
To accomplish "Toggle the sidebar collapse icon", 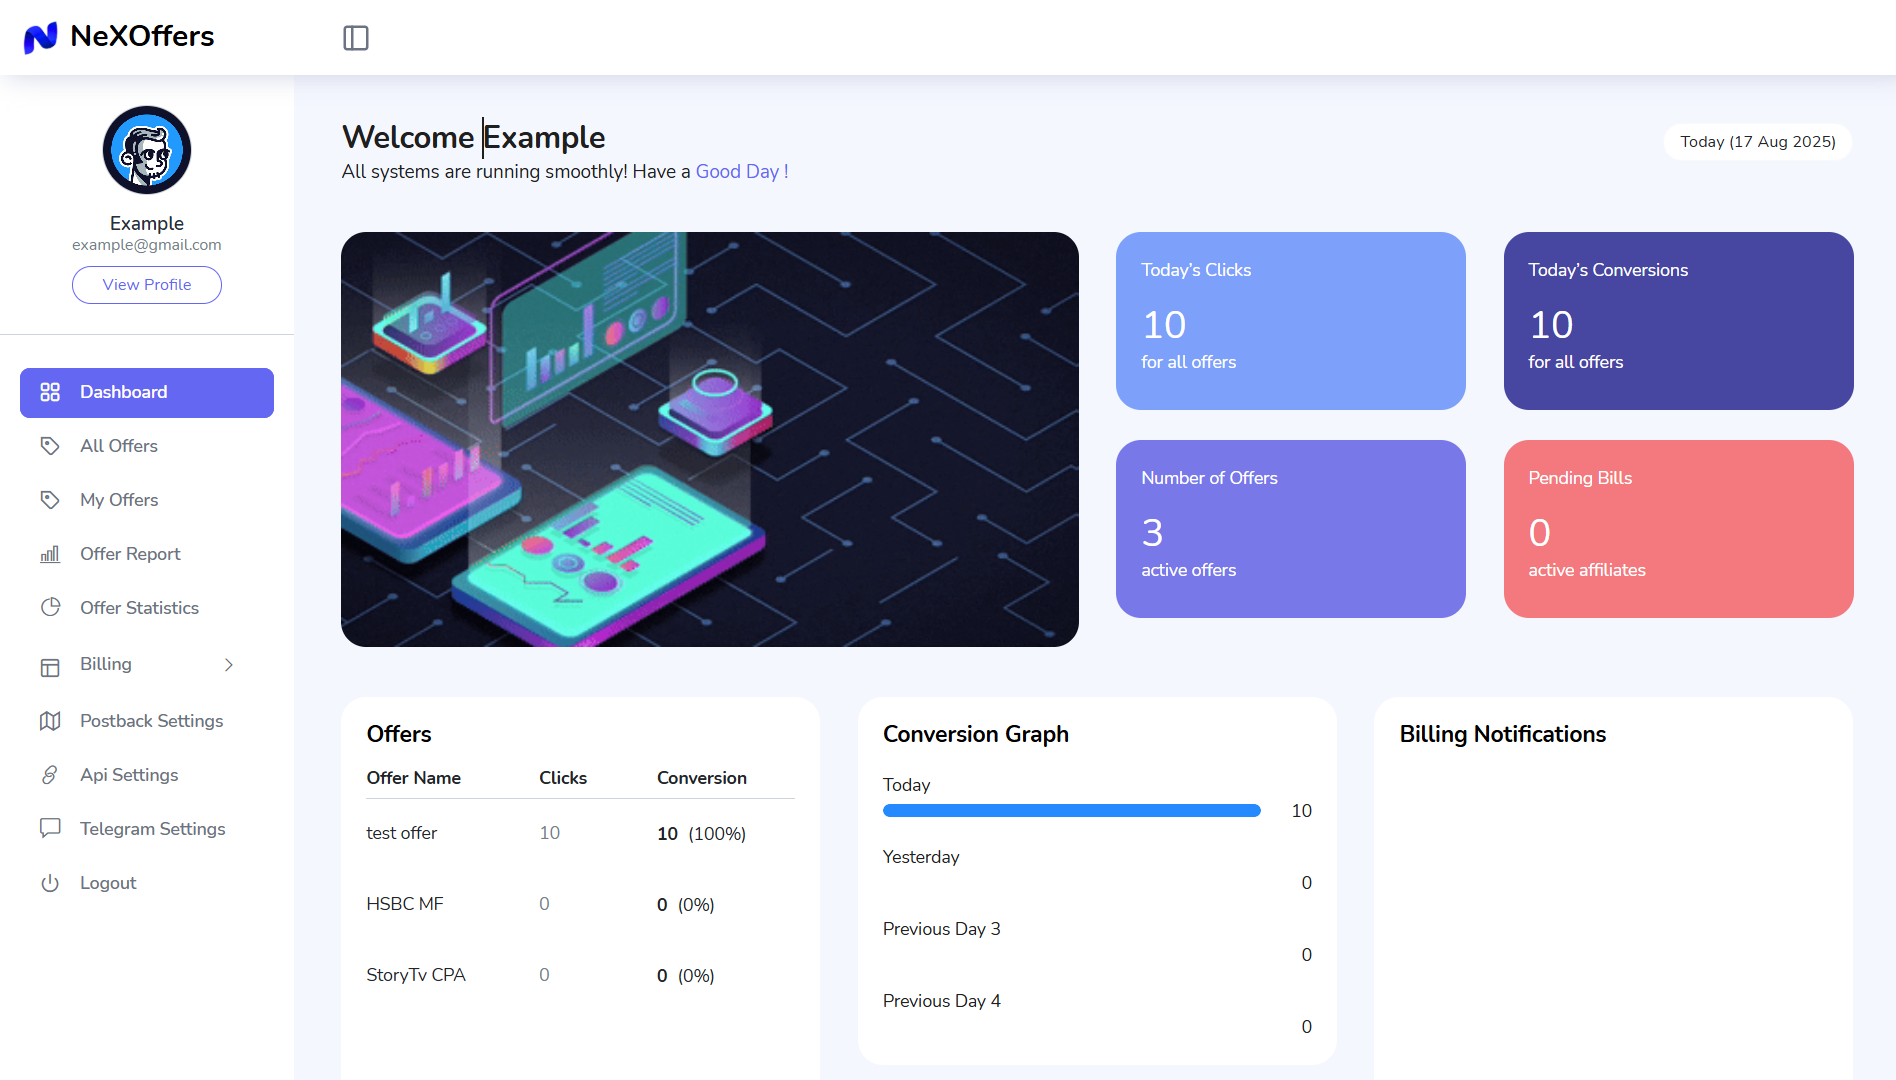I will pyautogui.click(x=356, y=38).
